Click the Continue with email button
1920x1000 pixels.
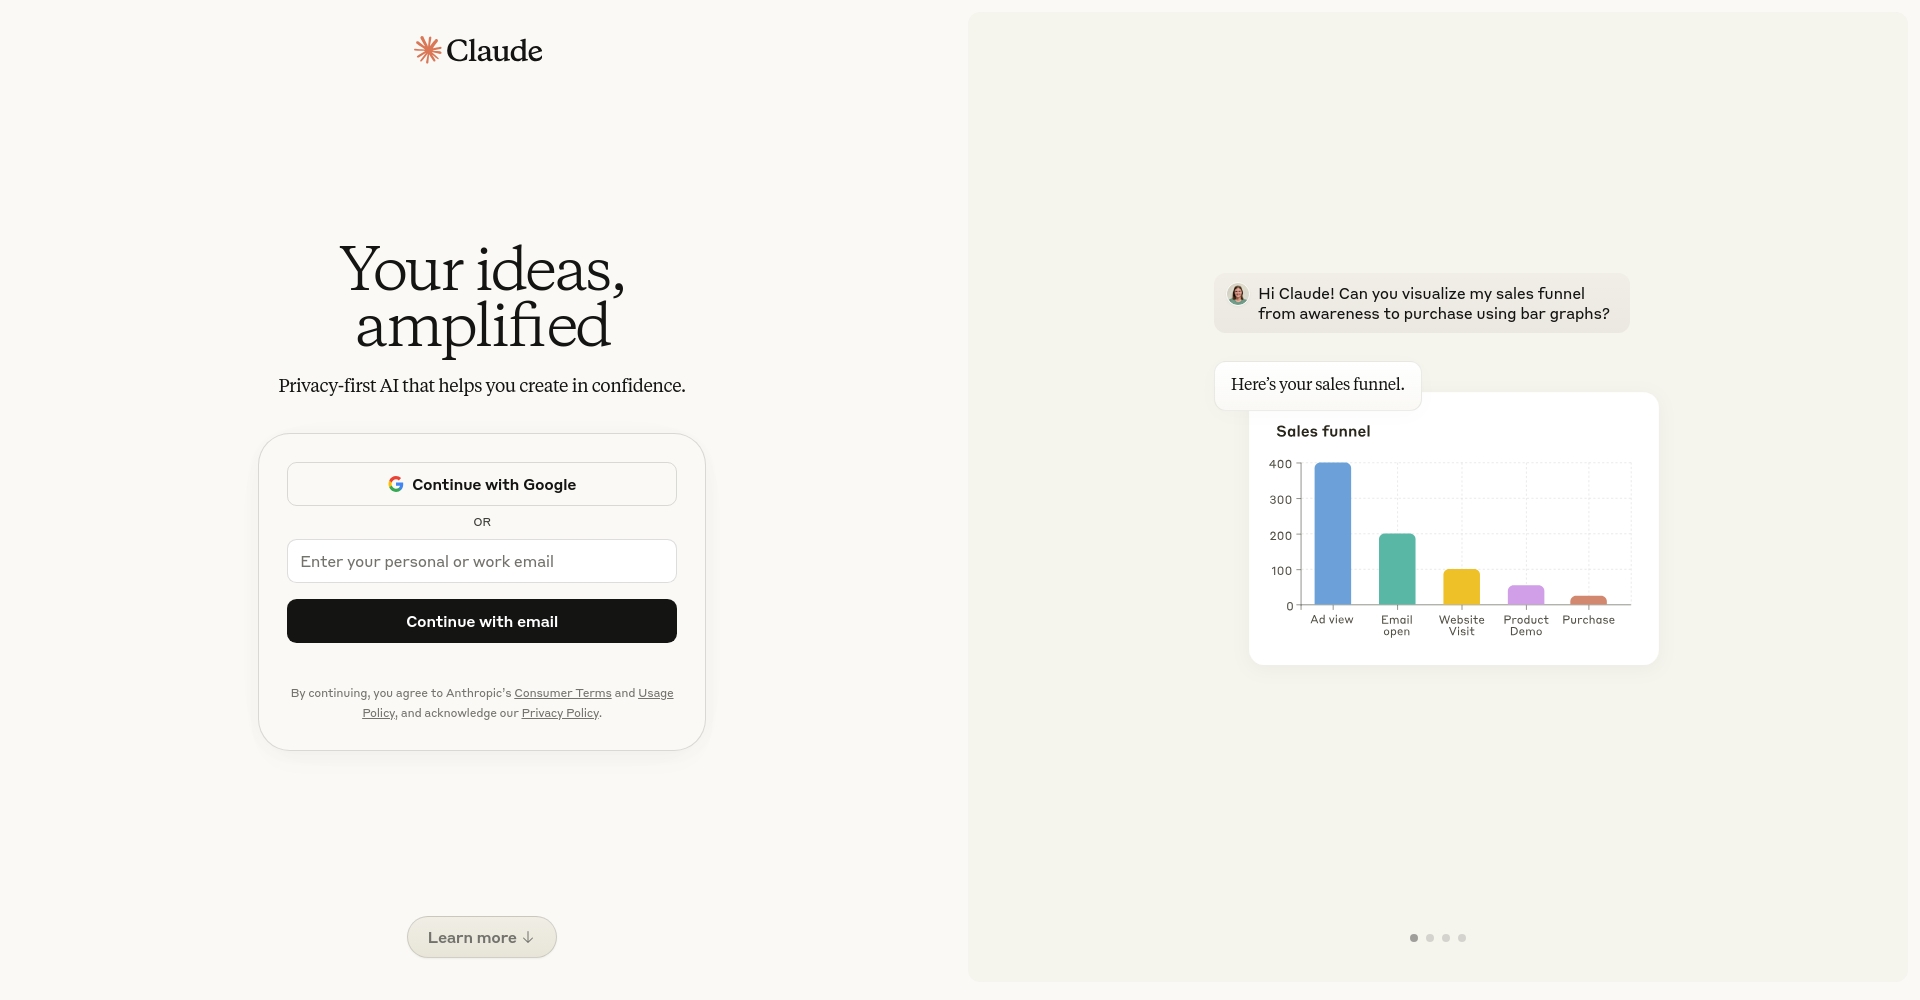pyautogui.click(x=482, y=621)
